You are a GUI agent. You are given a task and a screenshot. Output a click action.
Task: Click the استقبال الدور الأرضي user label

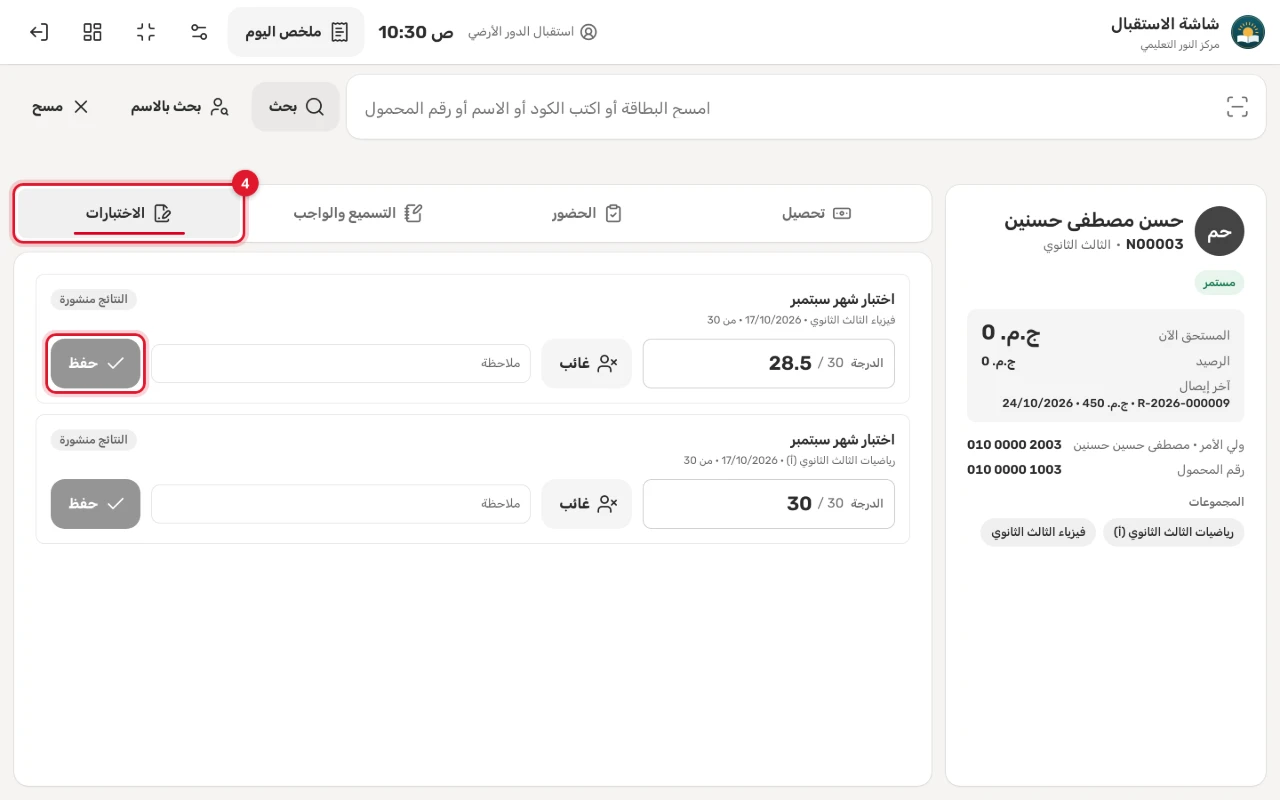click(532, 32)
